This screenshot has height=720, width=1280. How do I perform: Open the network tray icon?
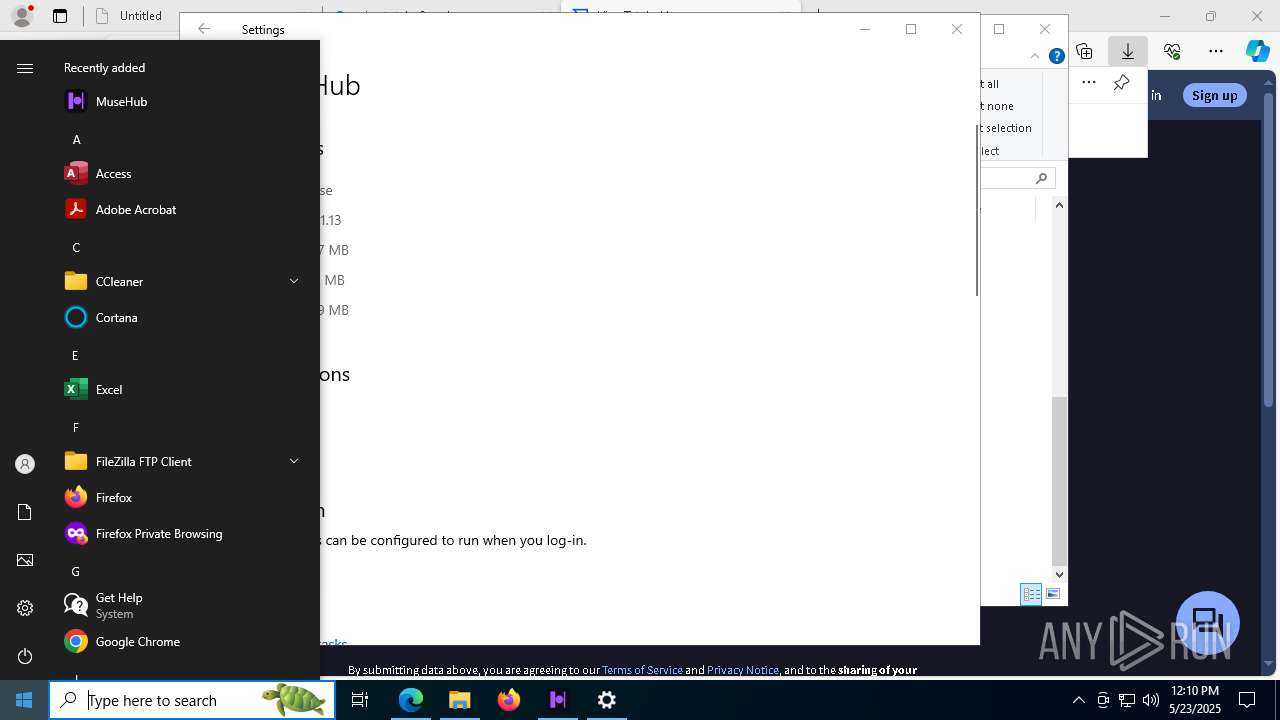(x=1127, y=700)
